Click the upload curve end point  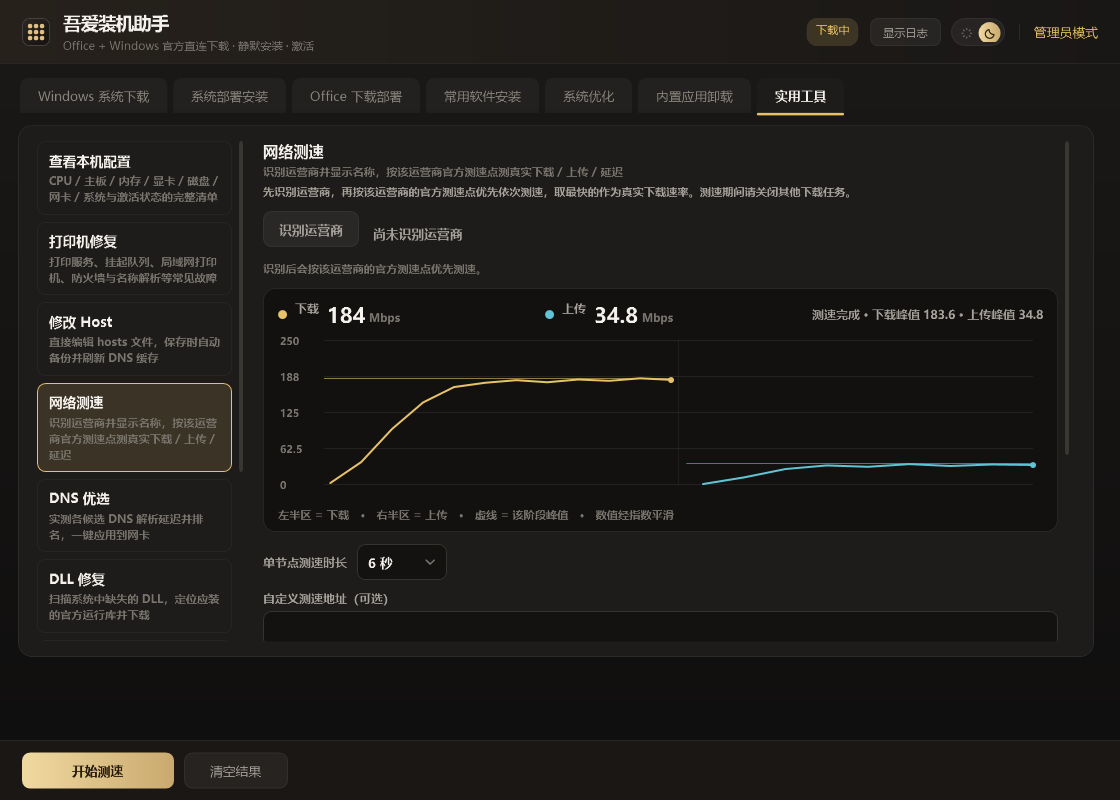pyautogui.click(x=1033, y=465)
